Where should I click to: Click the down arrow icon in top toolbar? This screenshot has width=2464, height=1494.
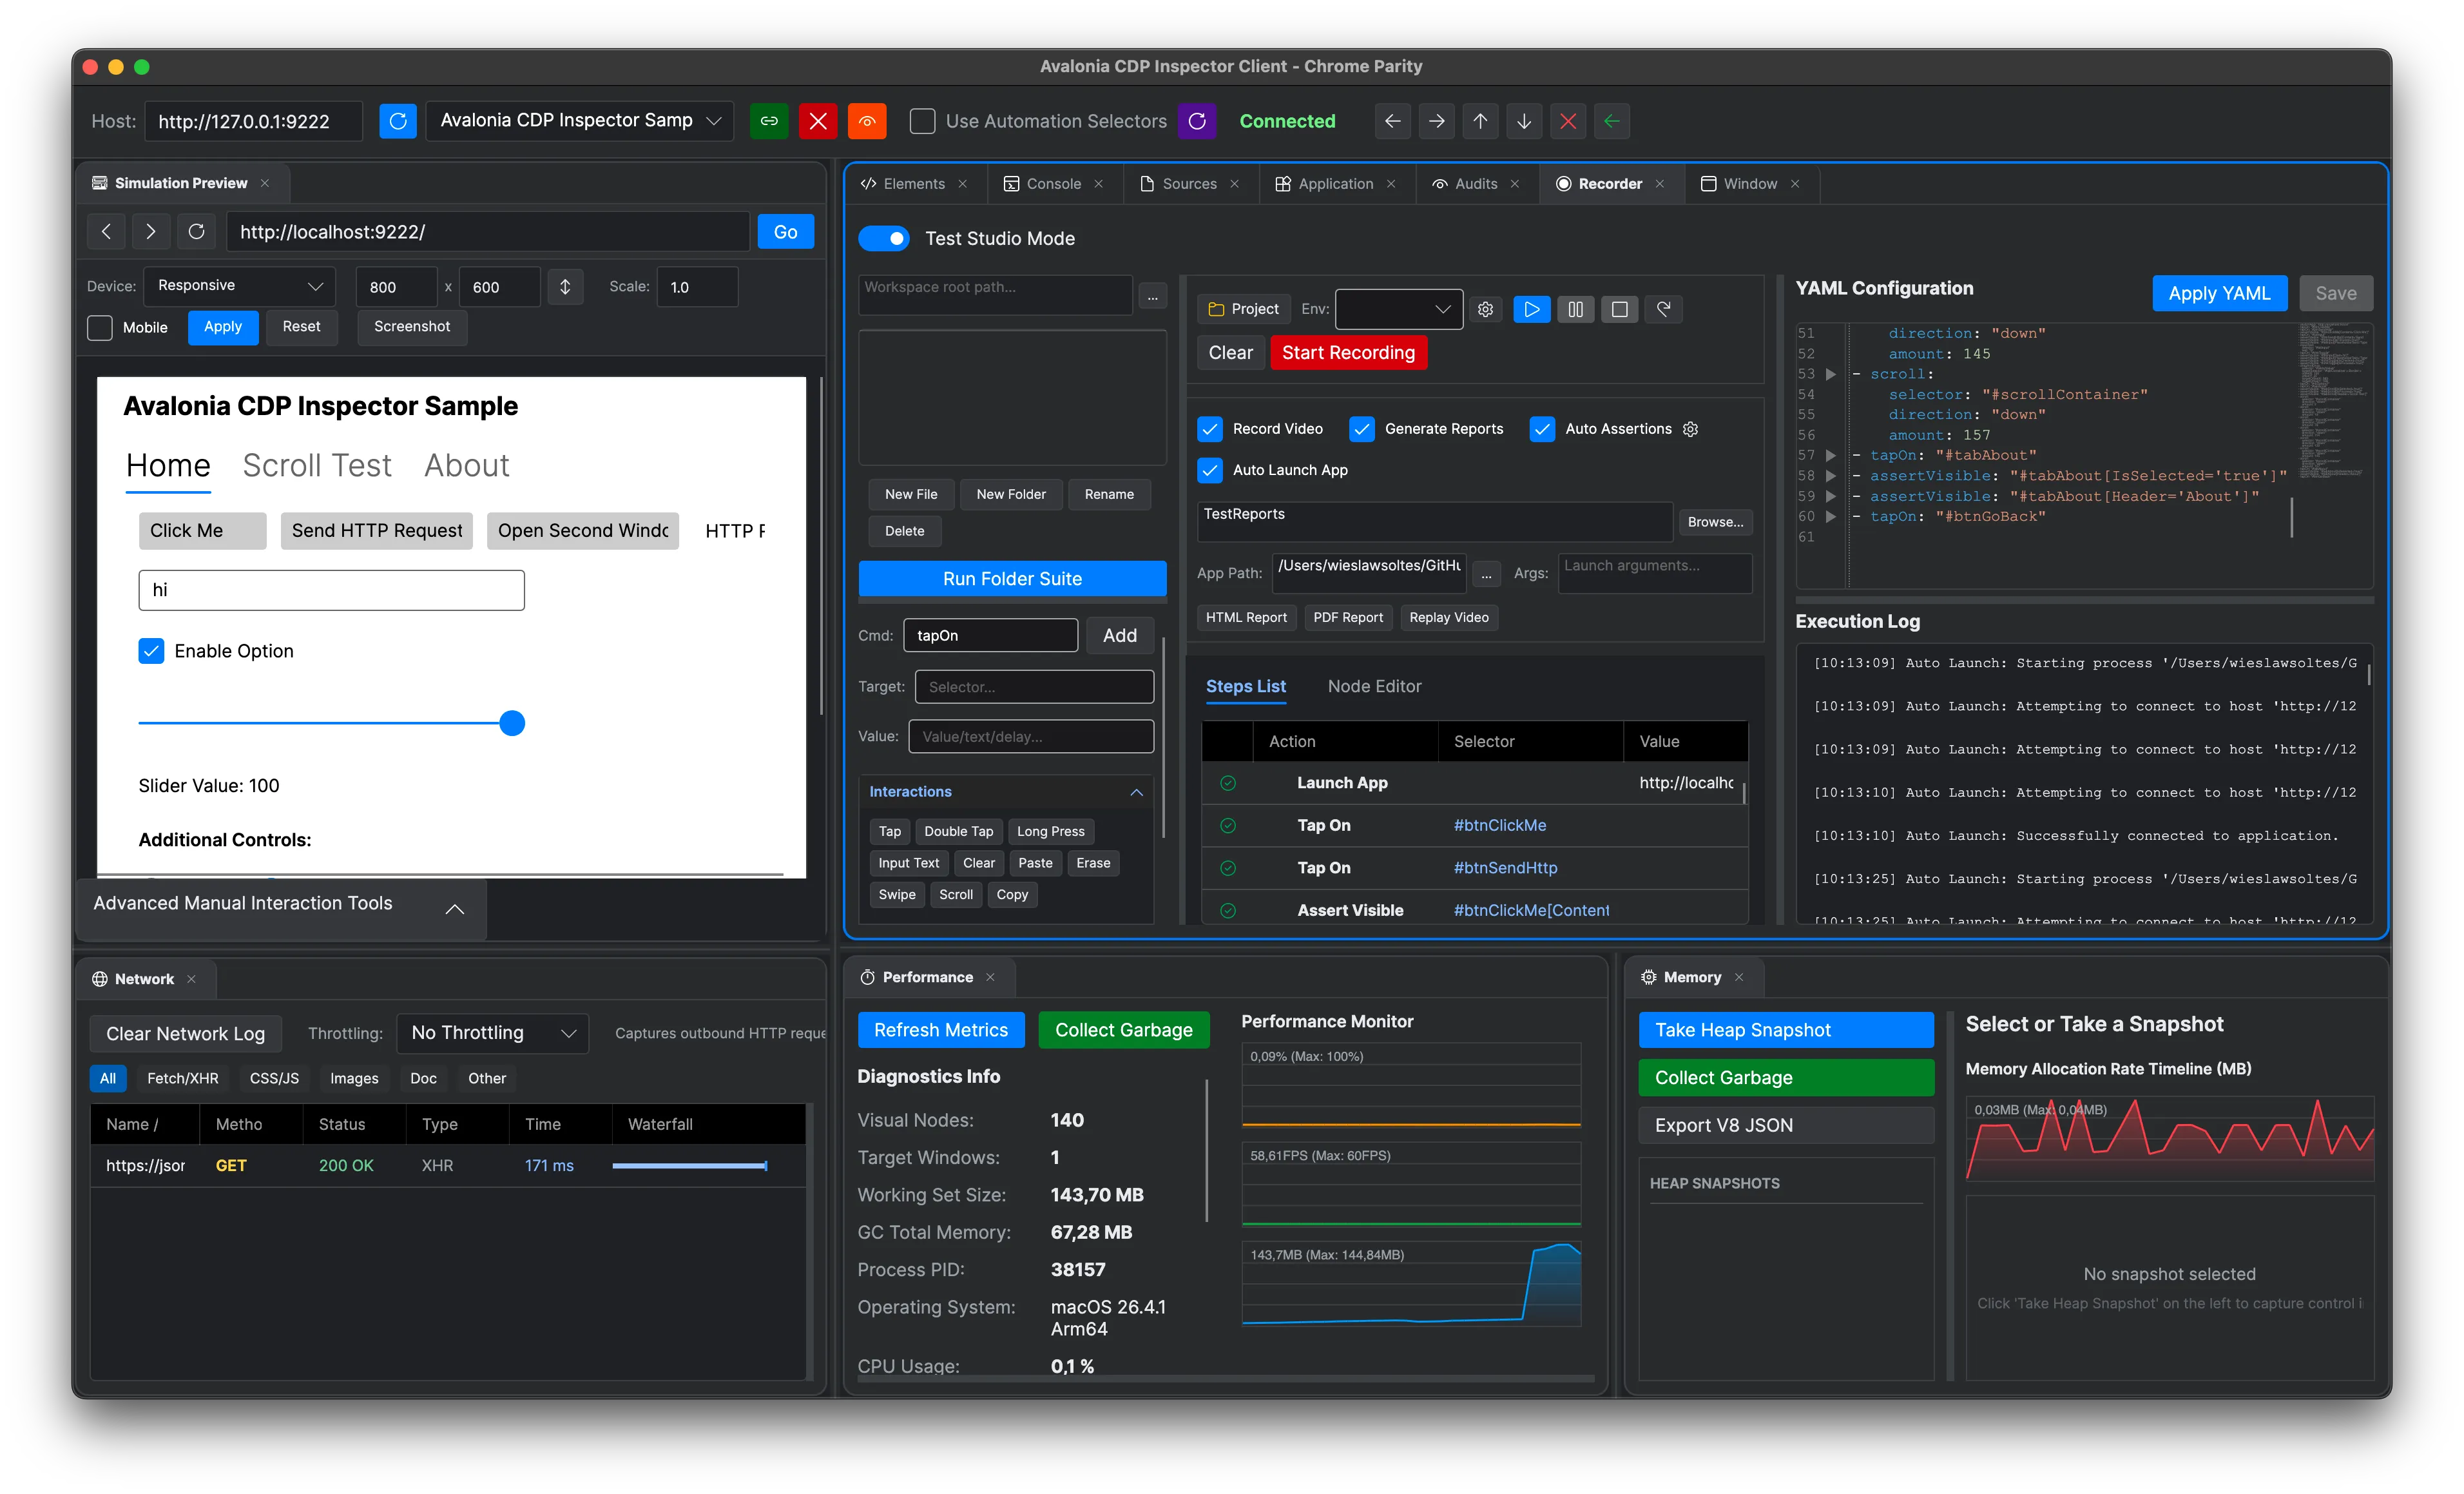[1524, 121]
